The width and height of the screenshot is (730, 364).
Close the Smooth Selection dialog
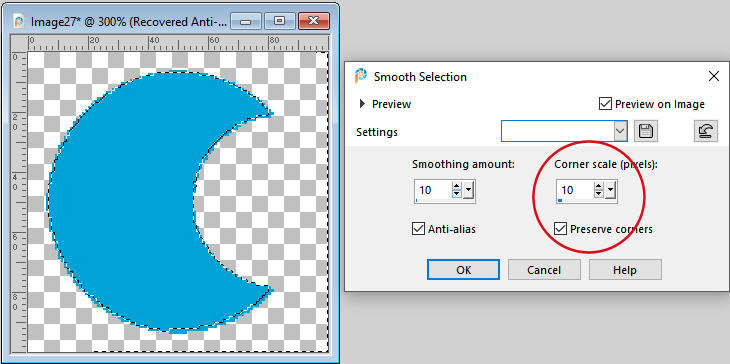point(713,77)
